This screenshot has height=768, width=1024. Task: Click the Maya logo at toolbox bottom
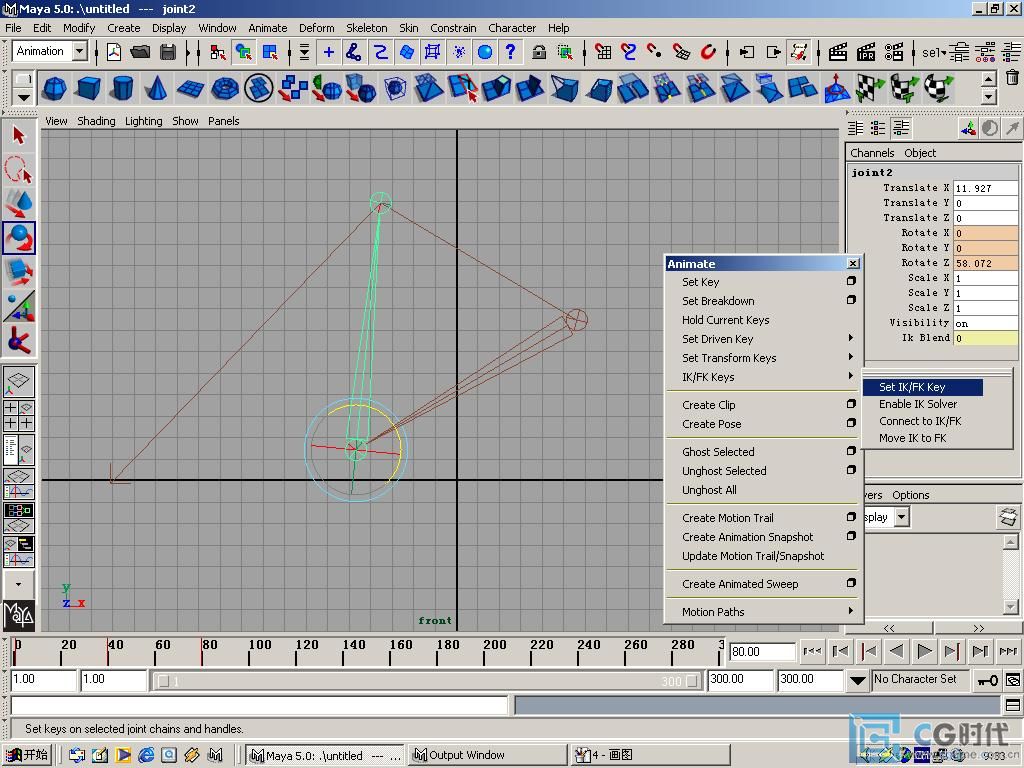tap(19, 615)
